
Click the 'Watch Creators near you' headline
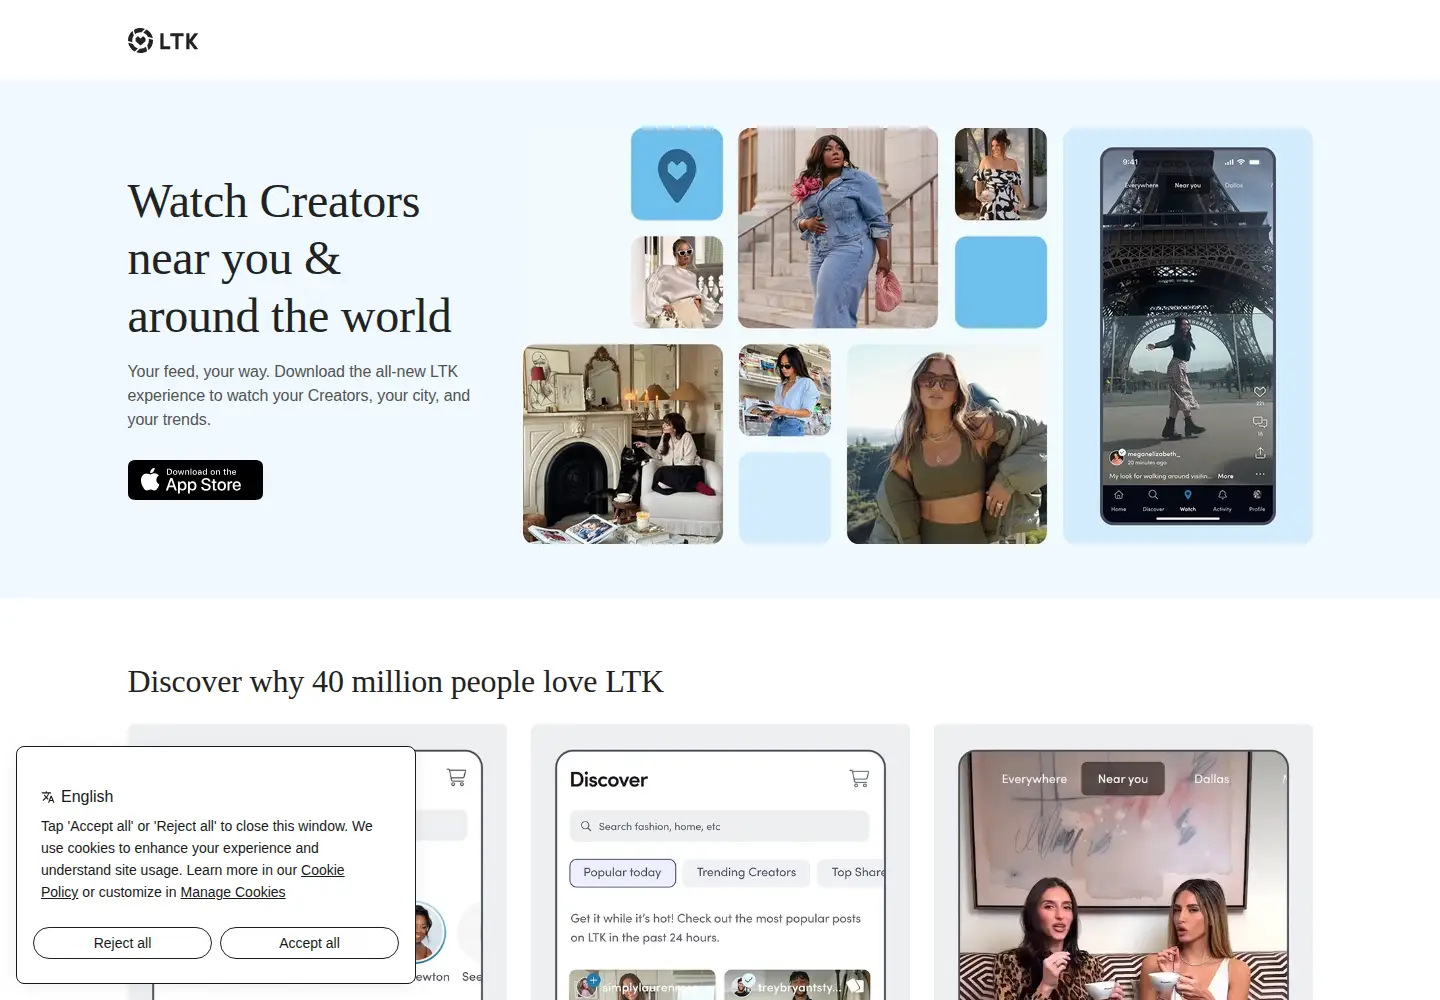coord(289,259)
